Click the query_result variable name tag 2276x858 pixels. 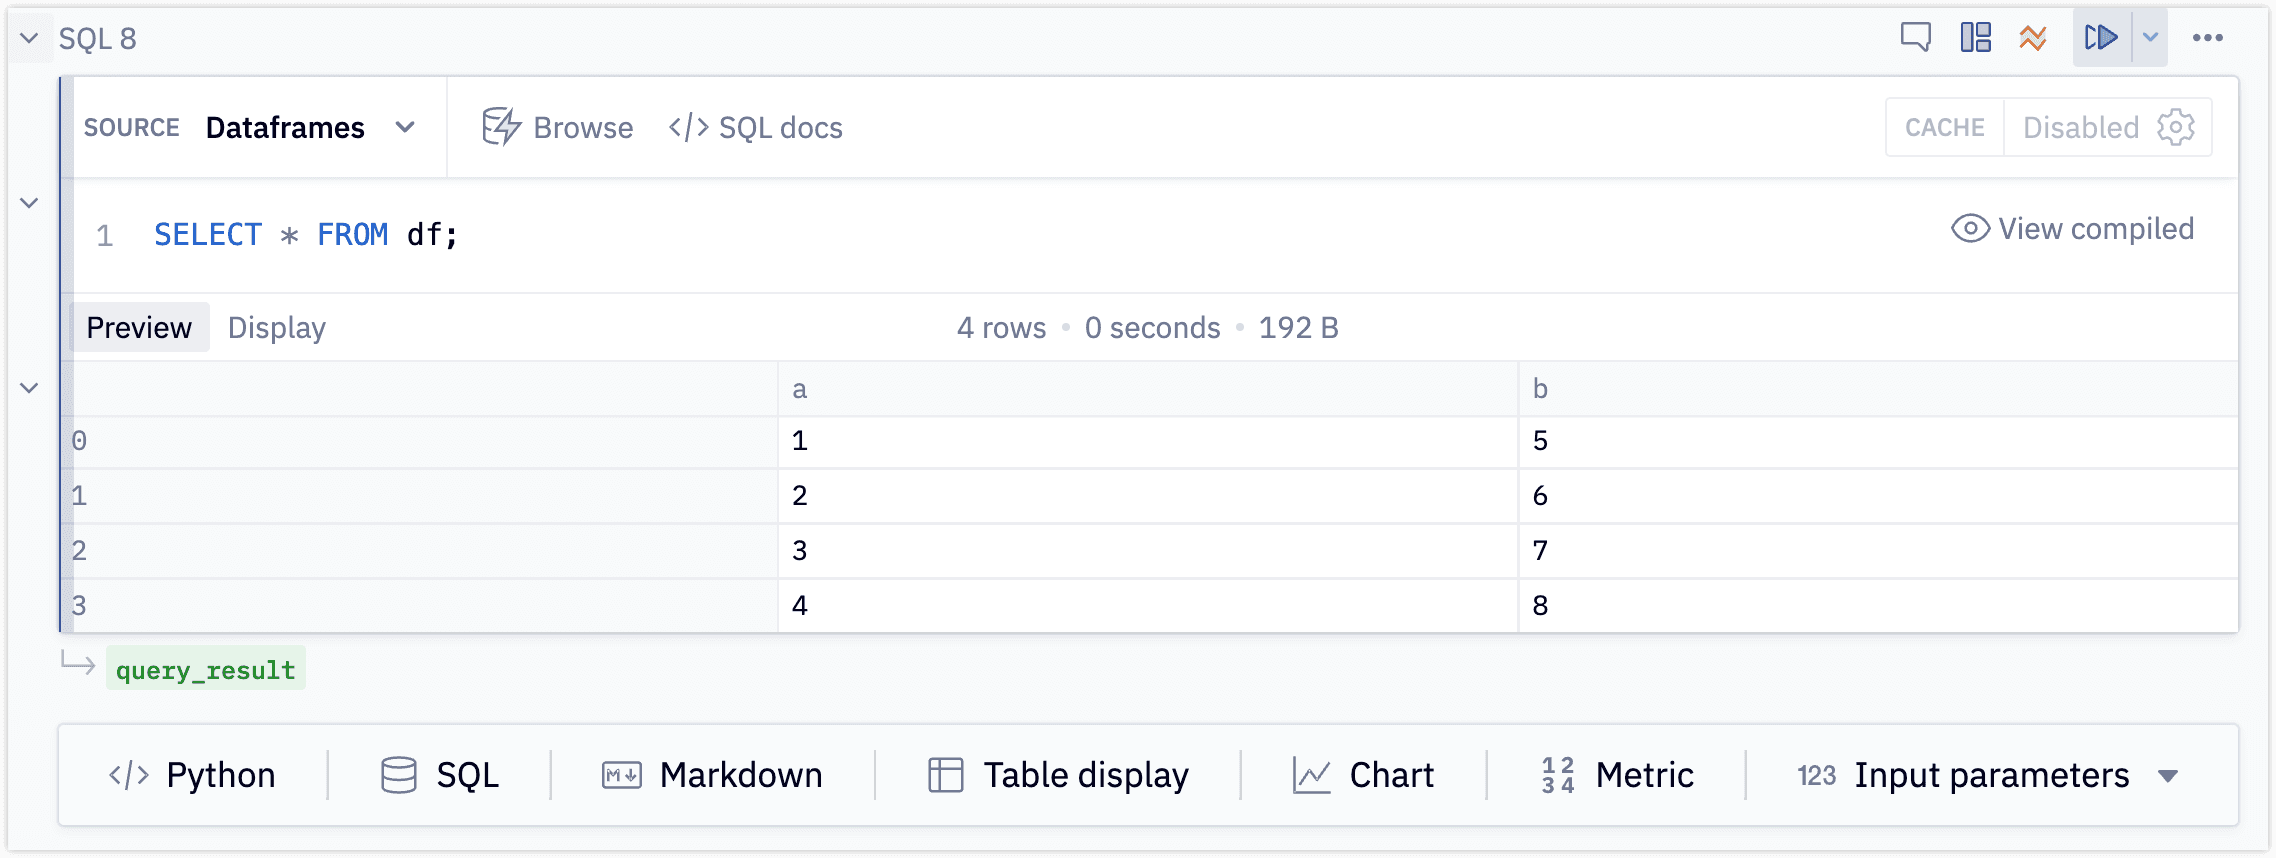[x=205, y=669]
